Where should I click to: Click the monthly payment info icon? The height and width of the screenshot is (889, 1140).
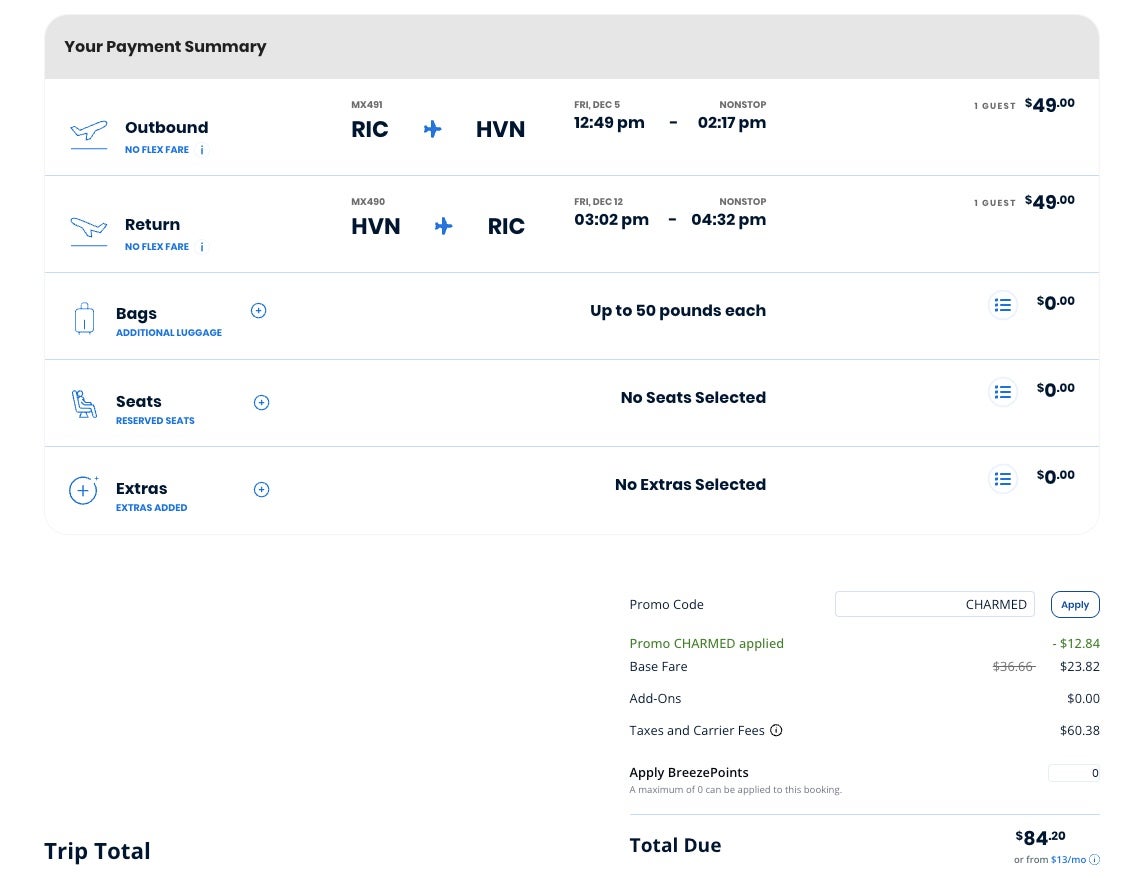1094,860
